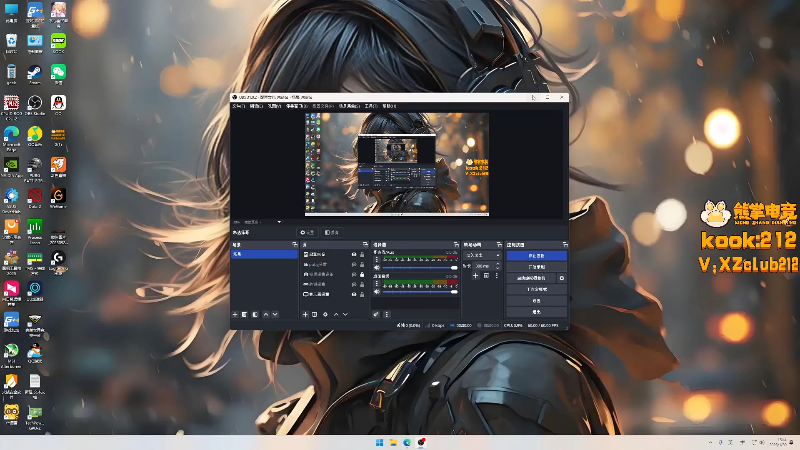Pop out the Scene Transitions dock icon
Screen dimensions: 800x450
click(499, 245)
